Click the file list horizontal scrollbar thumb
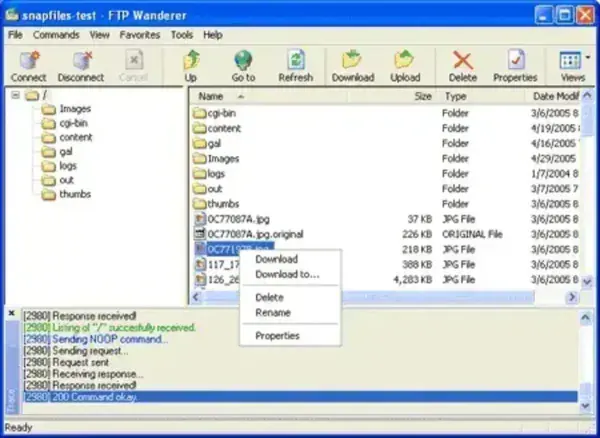 pos(368,297)
